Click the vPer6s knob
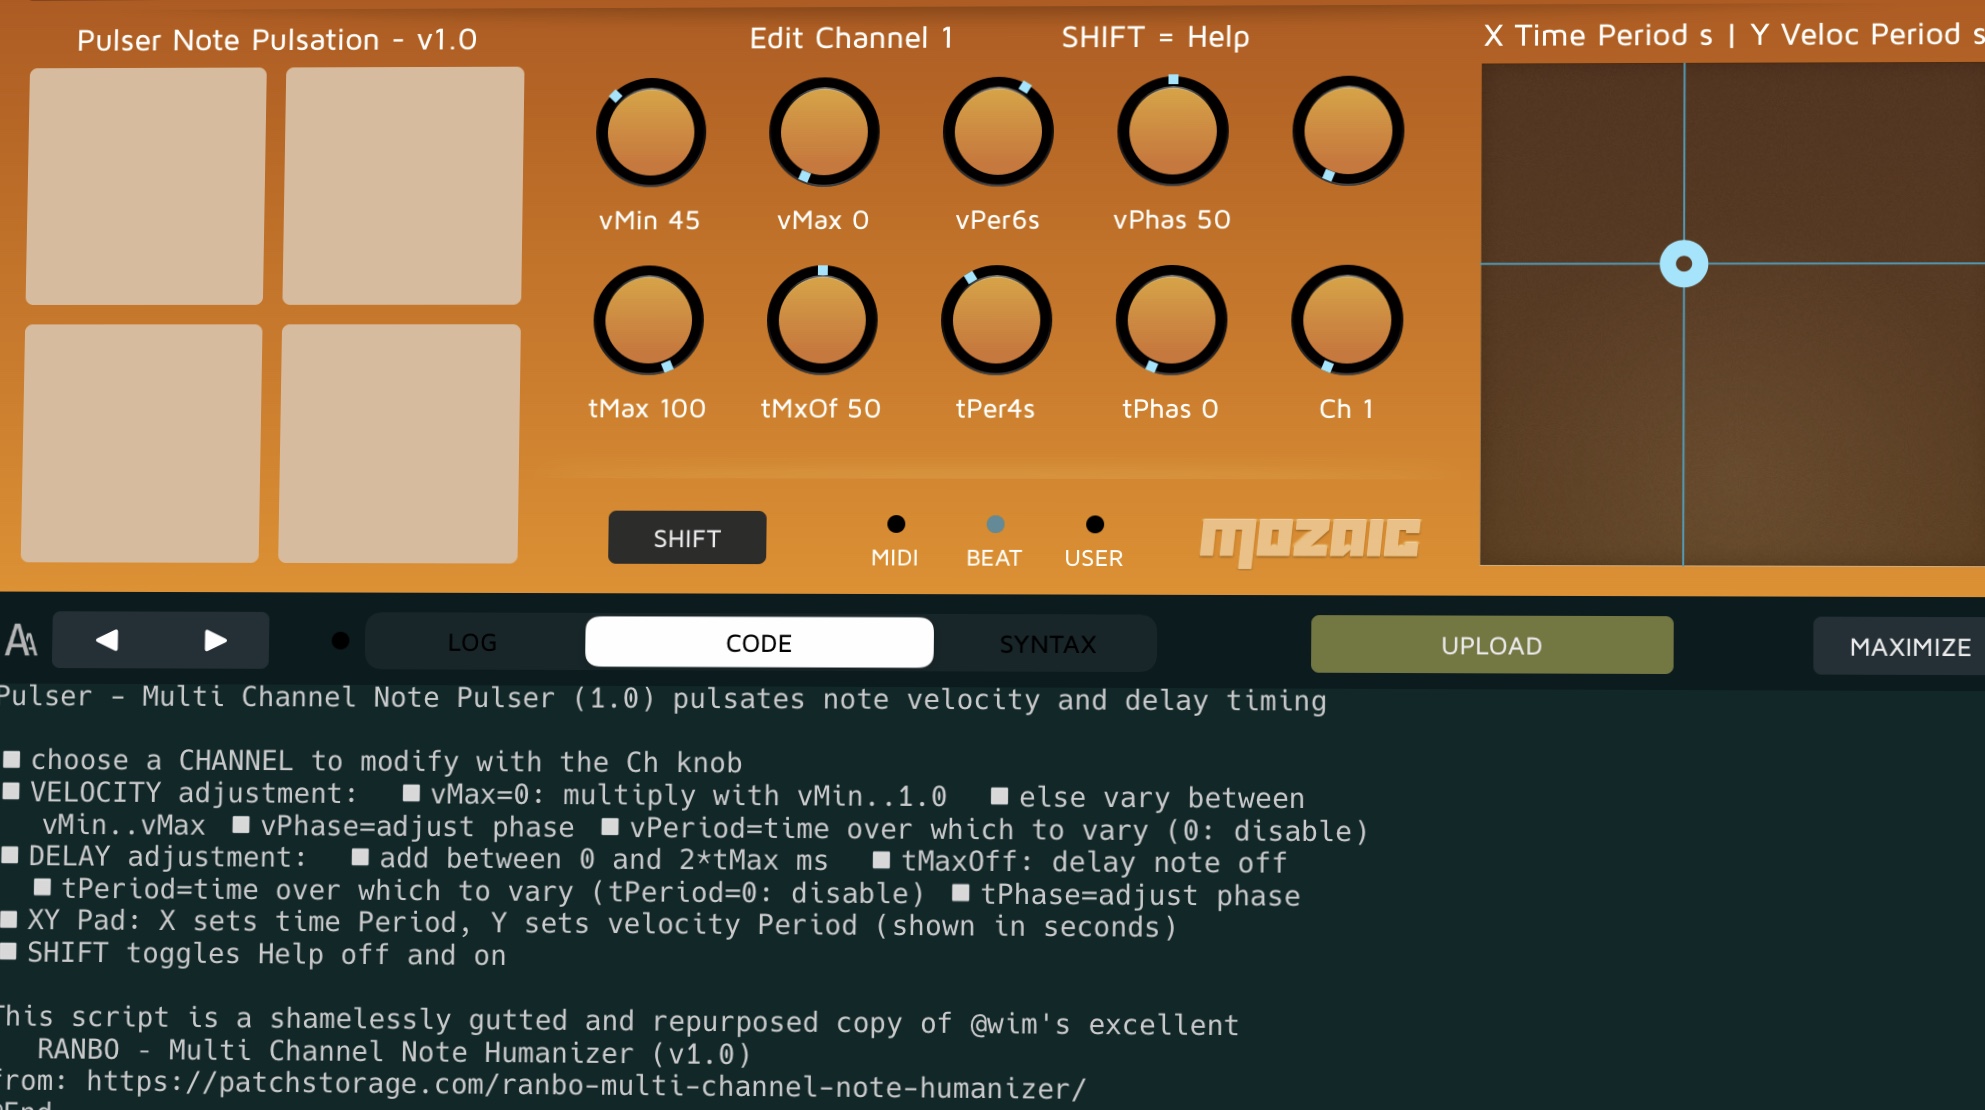The image size is (1985, 1110). click(997, 131)
